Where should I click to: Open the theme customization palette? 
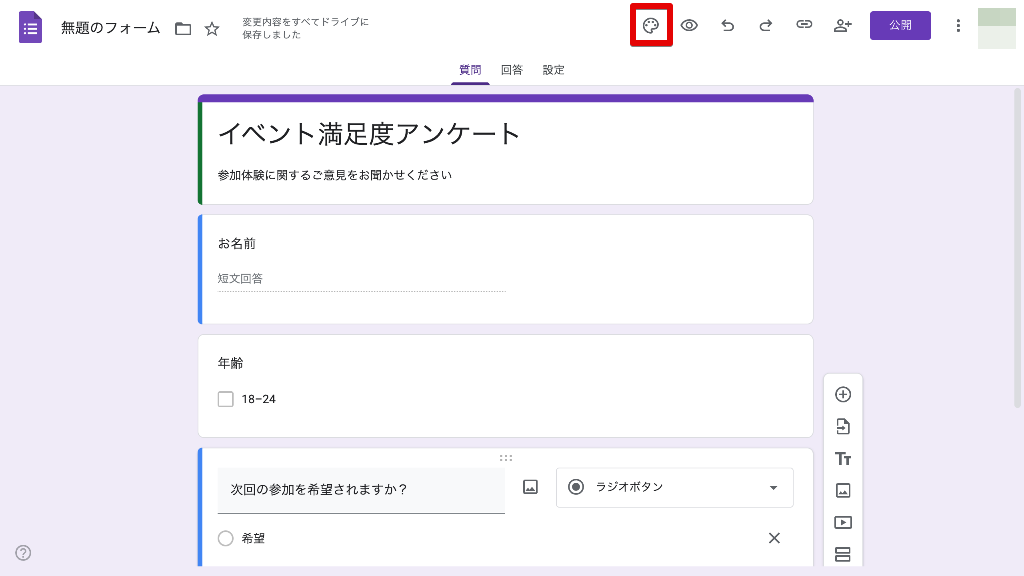651,26
